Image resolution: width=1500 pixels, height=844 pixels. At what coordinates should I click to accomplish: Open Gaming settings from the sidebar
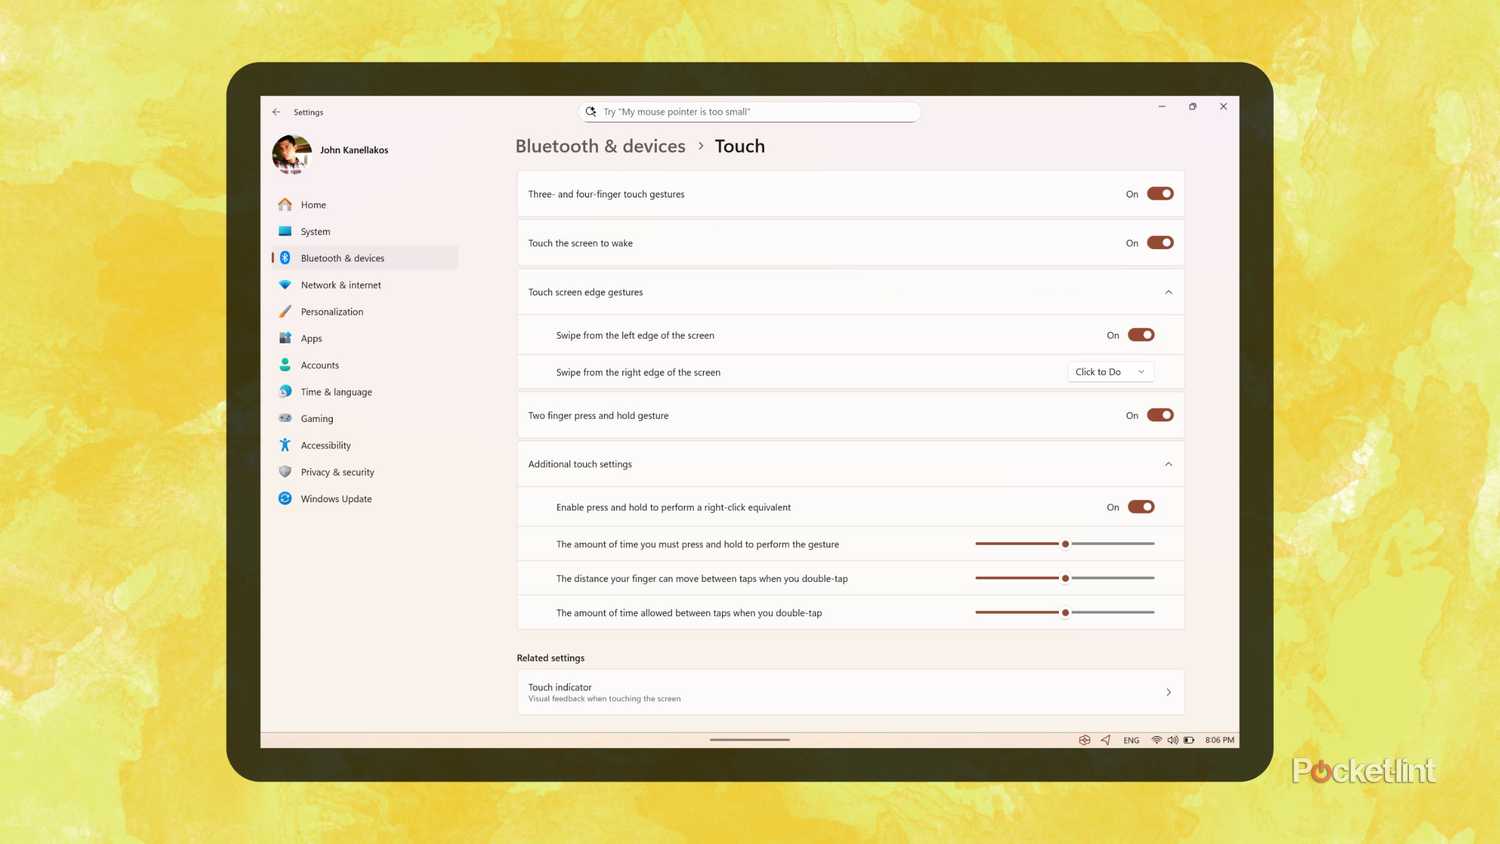pos(316,418)
